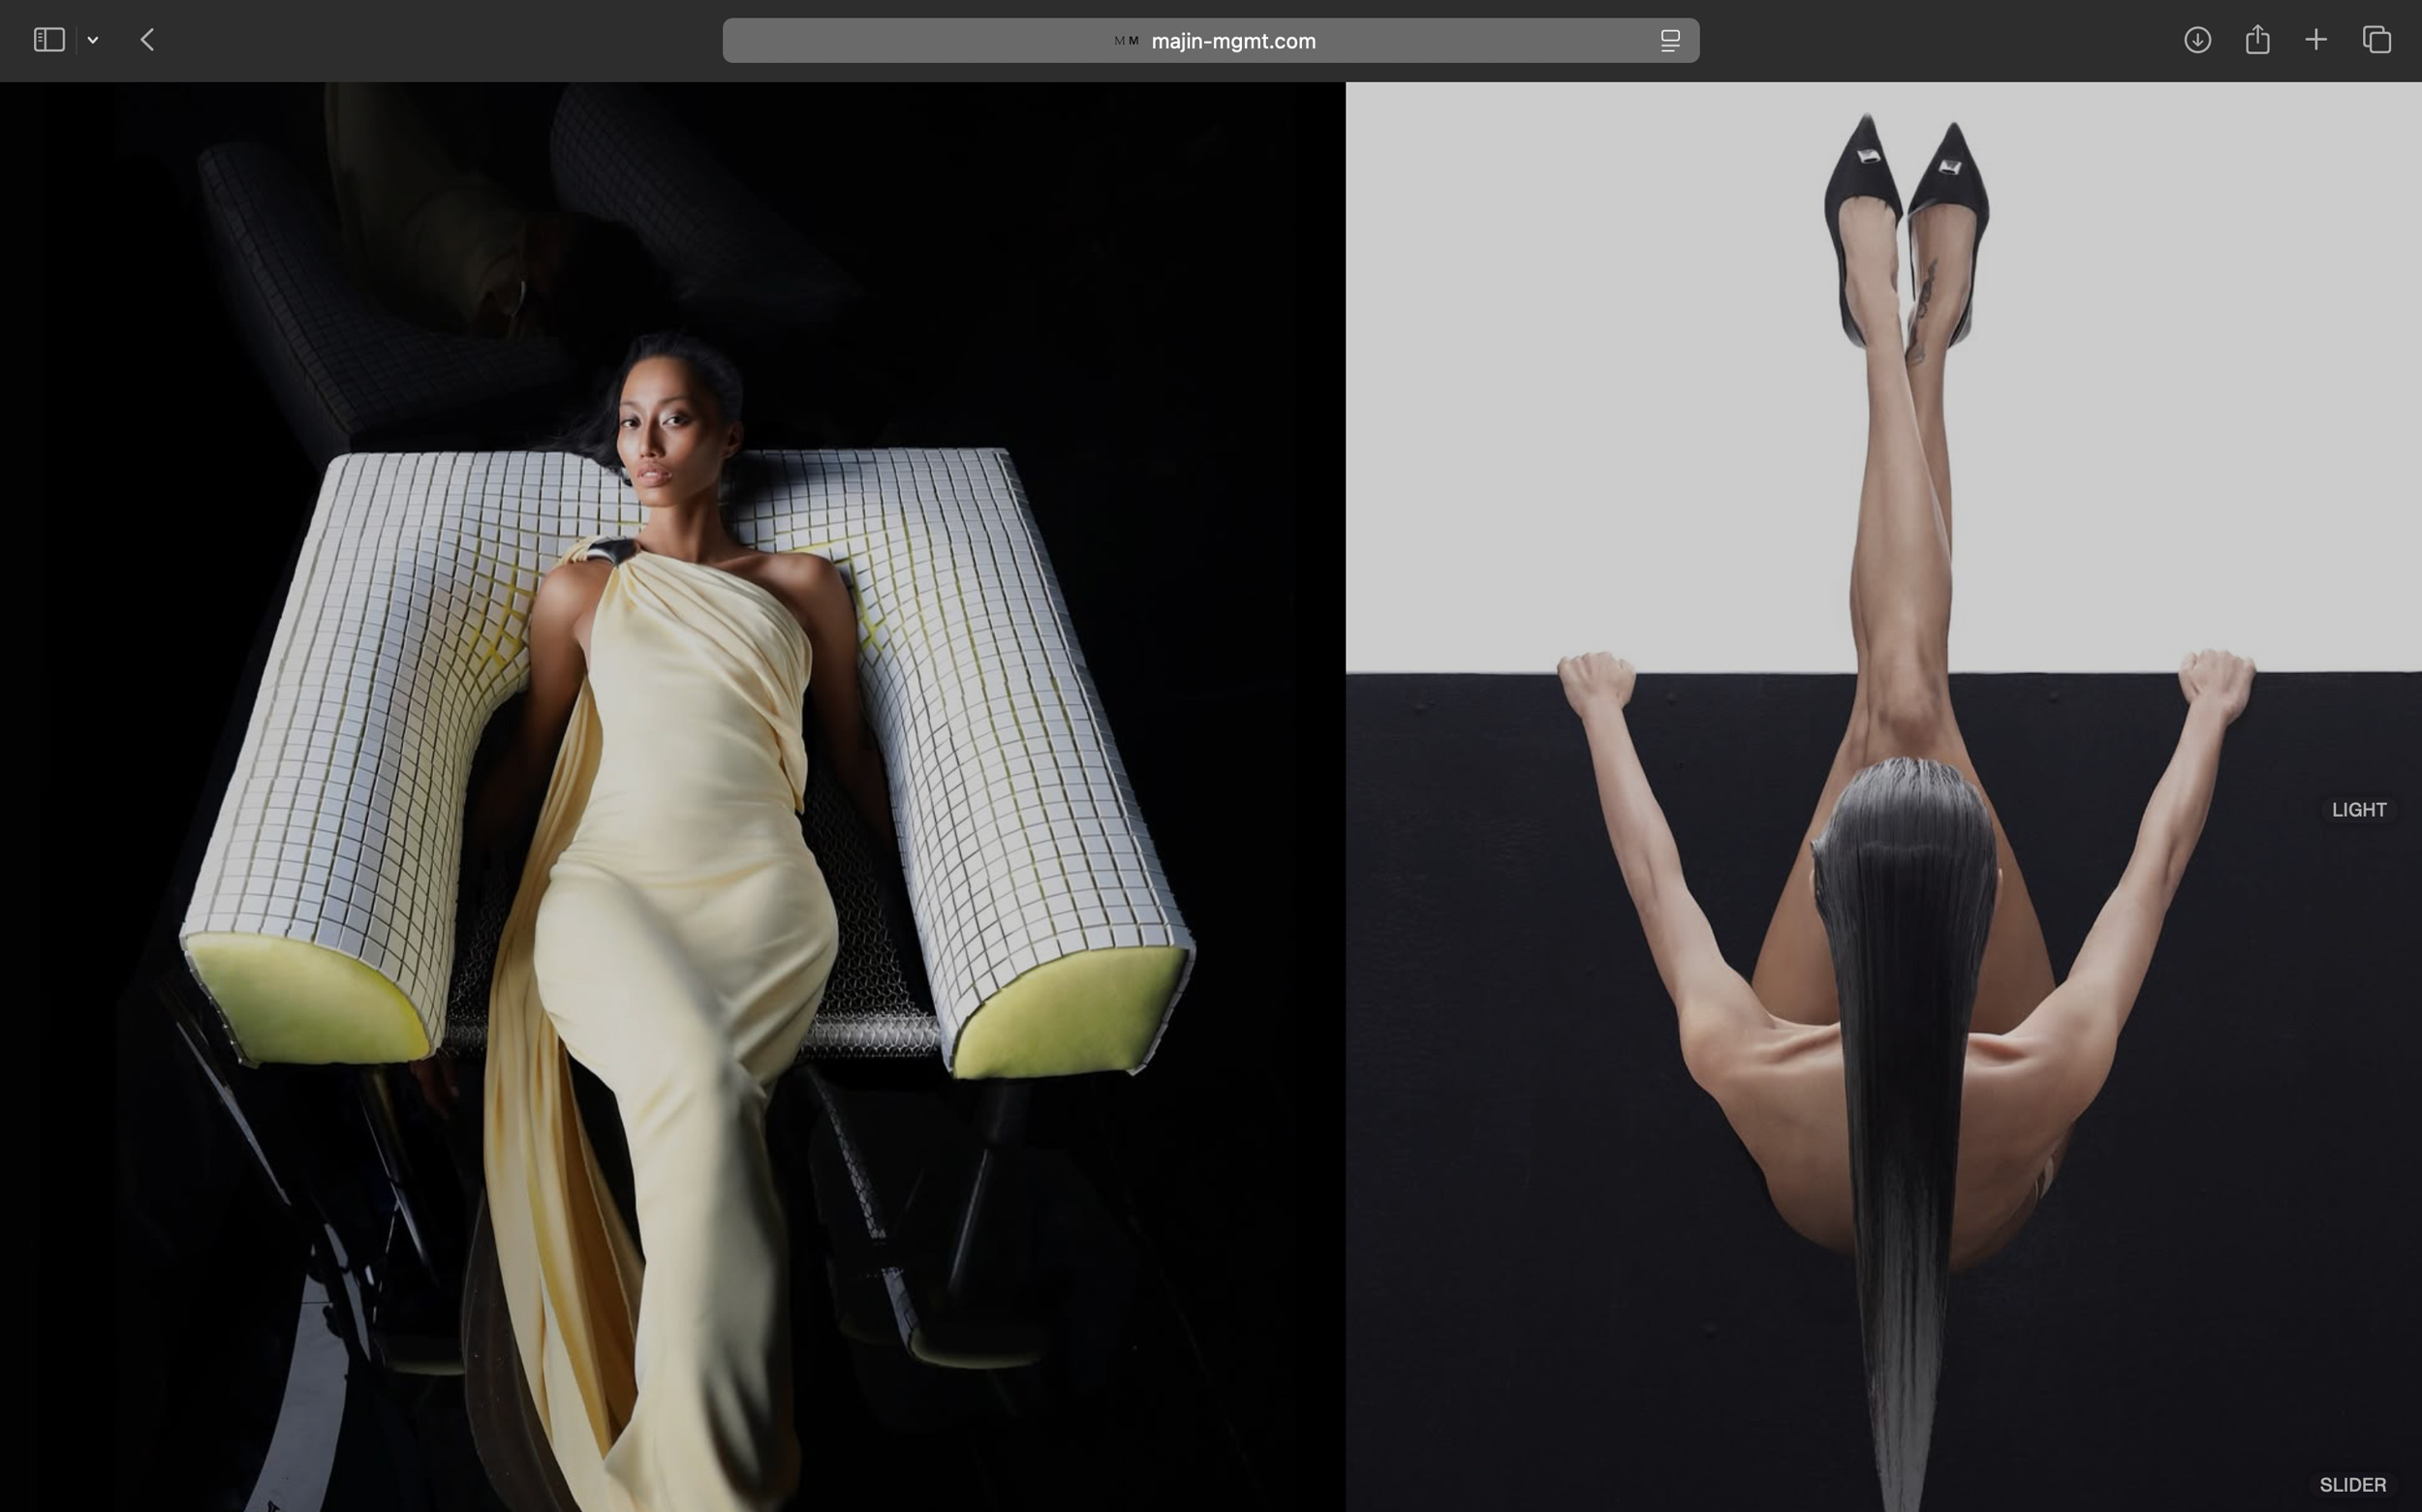Open the page Reader menu icon
This screenshot has width=2422, height=1512.
point(1669,41)
